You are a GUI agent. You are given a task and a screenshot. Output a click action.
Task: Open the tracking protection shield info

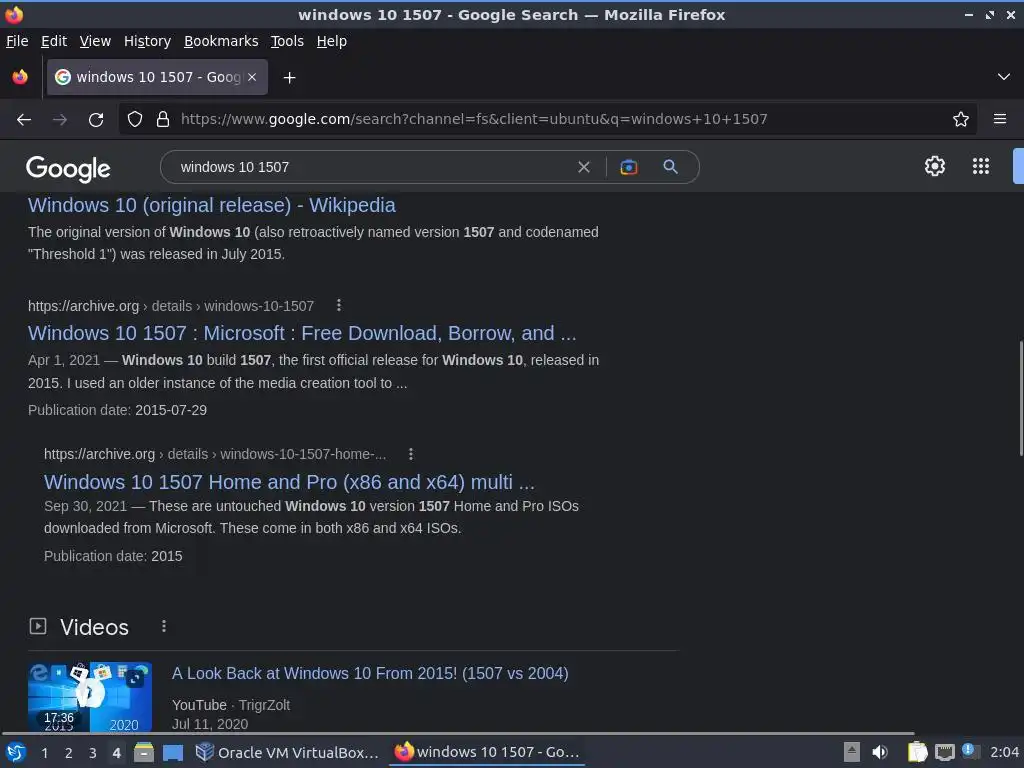[x=135, y=119]
